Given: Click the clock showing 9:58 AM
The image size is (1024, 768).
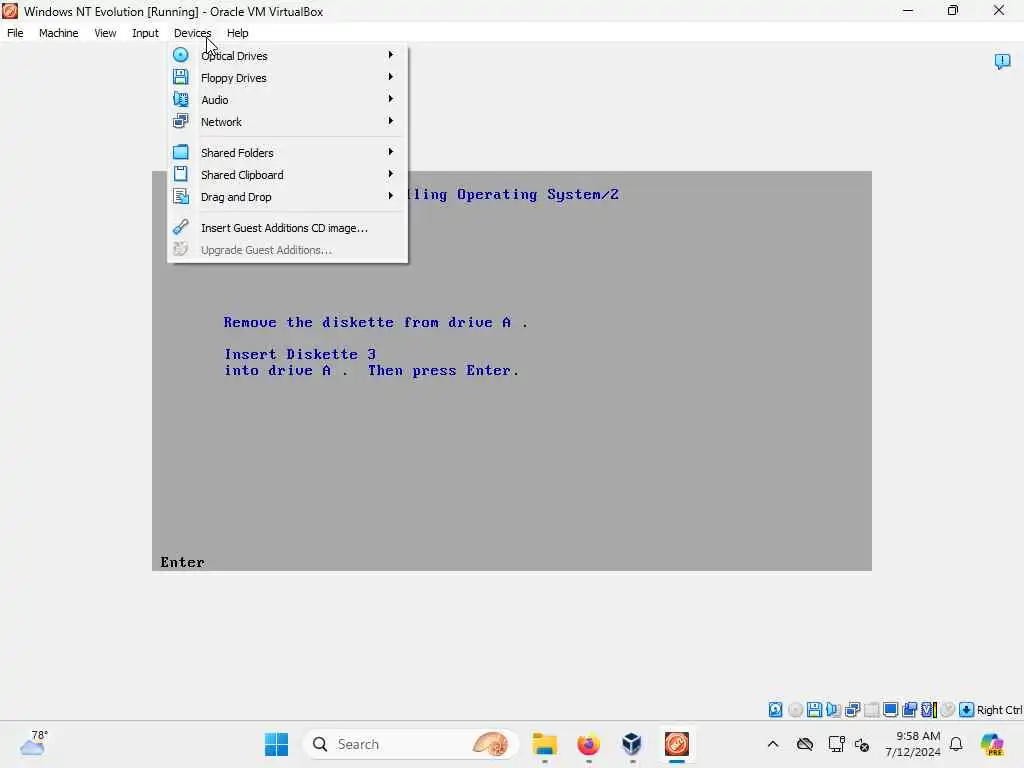Looking at the screenshot, I should [x=912, y=744].
